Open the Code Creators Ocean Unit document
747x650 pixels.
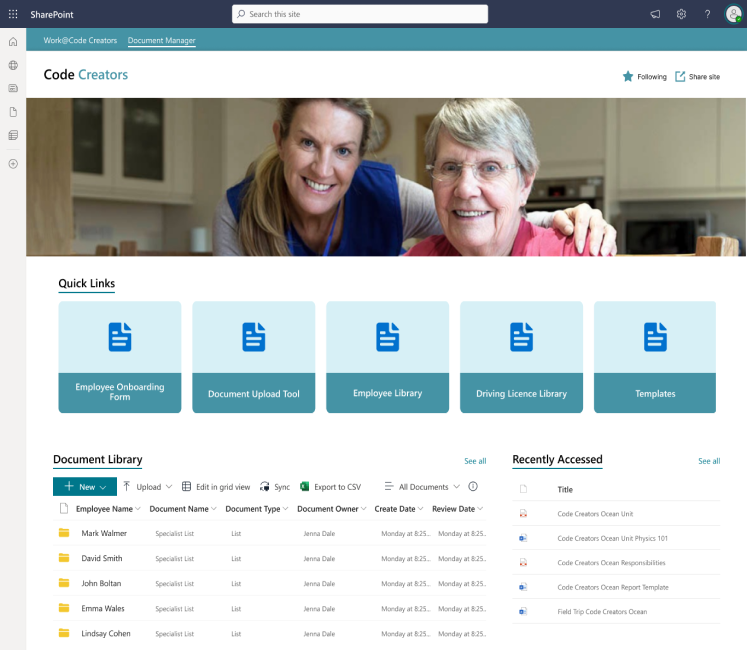pyautogui.click(x=595, y=514)
